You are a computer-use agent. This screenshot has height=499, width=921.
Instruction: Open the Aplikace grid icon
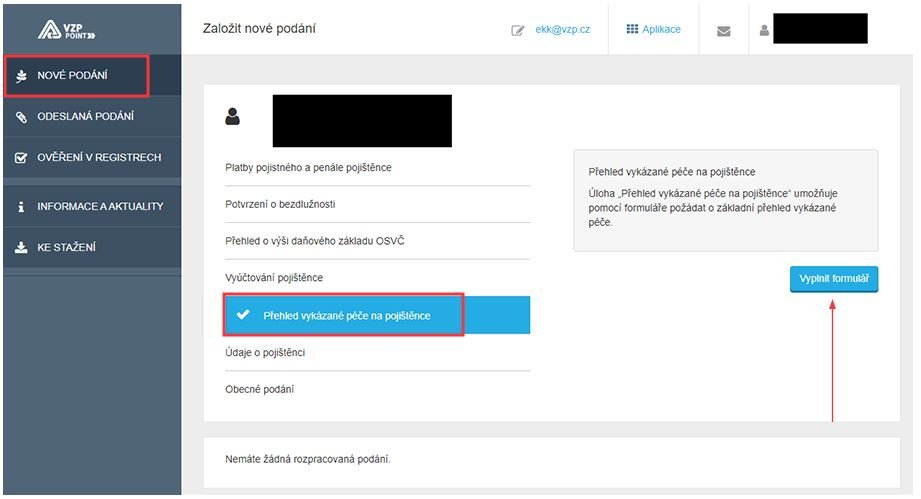[x=632, y=29]
